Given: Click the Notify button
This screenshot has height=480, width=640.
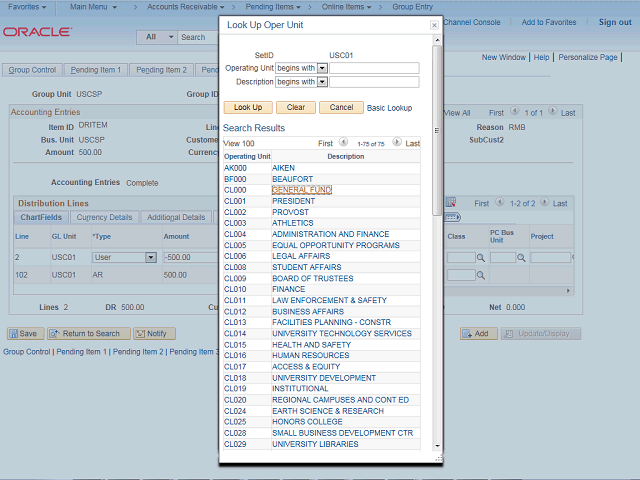Looking at the screenshot, I should click(154, 333).
